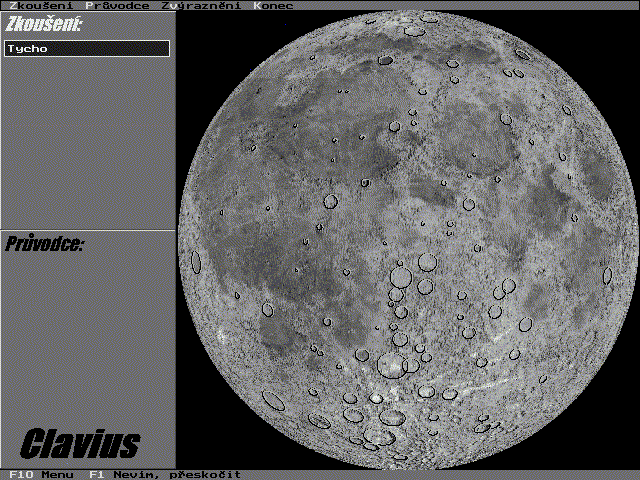The width and height of the screenshot is (640, 480).
Task: Select the large Clavius crater near south pole
Action: [x=379, y=435]
